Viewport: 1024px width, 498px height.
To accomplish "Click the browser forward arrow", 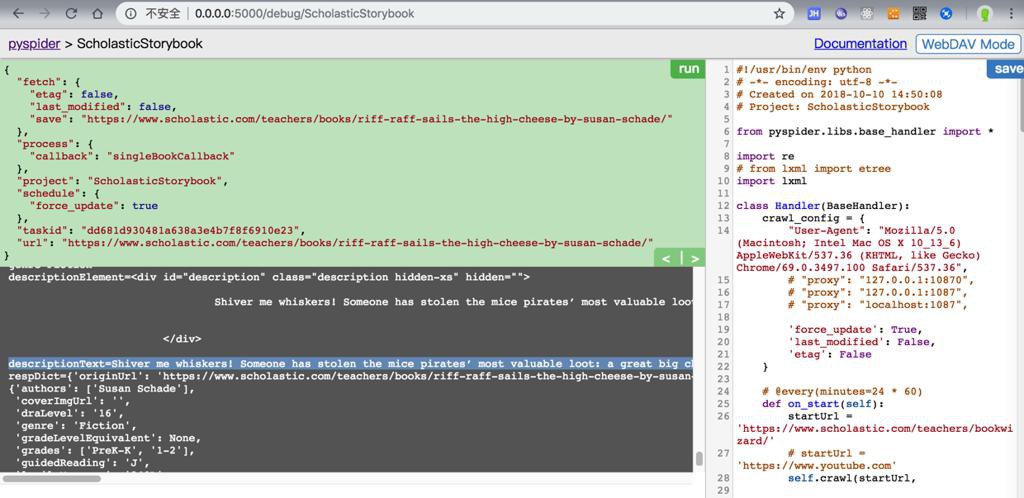I will [44, 13].
